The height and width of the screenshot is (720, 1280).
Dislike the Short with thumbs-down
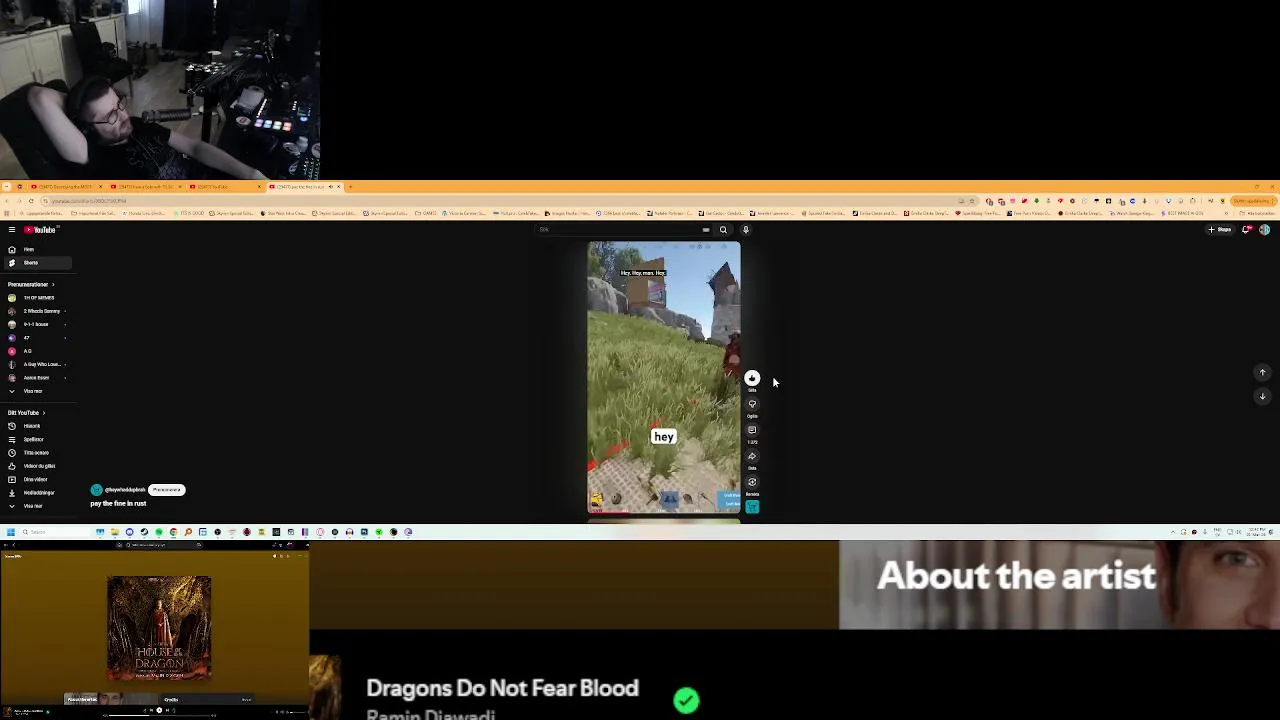(x=752, y=404)
